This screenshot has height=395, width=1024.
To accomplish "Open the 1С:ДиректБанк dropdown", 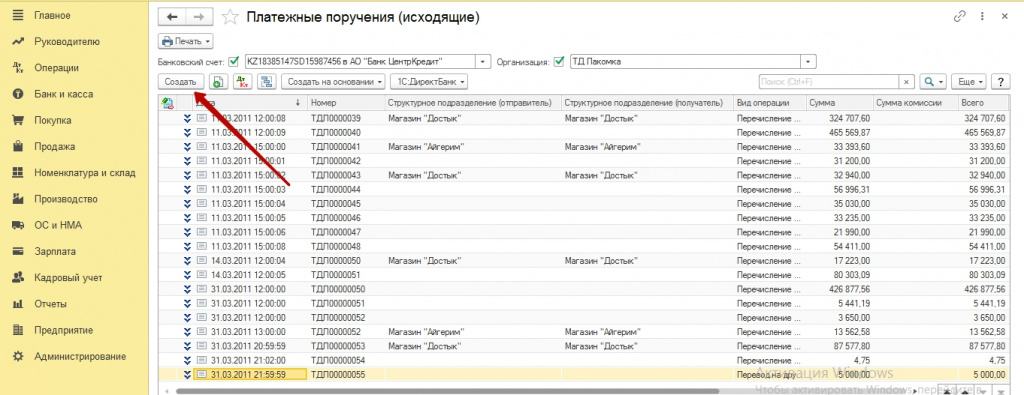I will [428, 82].
